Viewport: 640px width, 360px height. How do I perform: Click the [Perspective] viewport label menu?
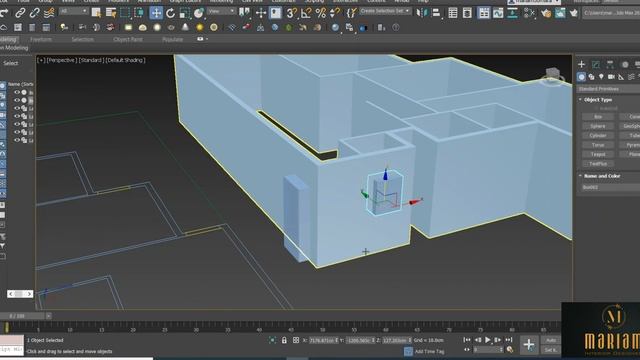point(62,60)
